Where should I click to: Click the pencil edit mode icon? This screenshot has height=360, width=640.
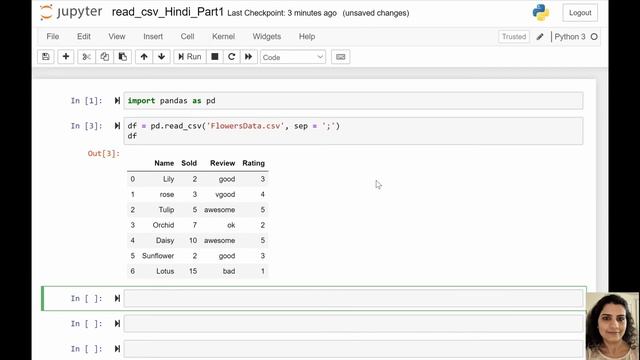pyautogui.click(x=540, y=37)
